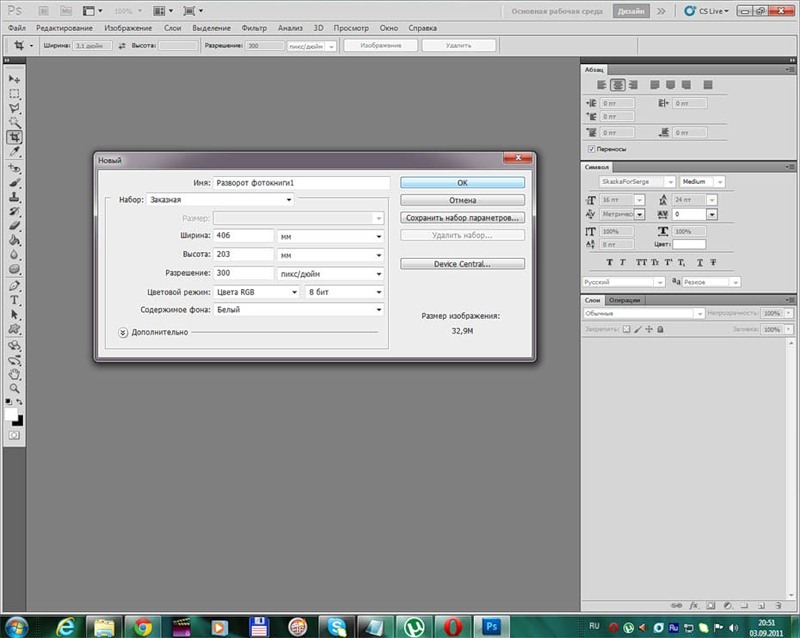Select the Blur tool
800x638 pixels.
pos(14,254)
